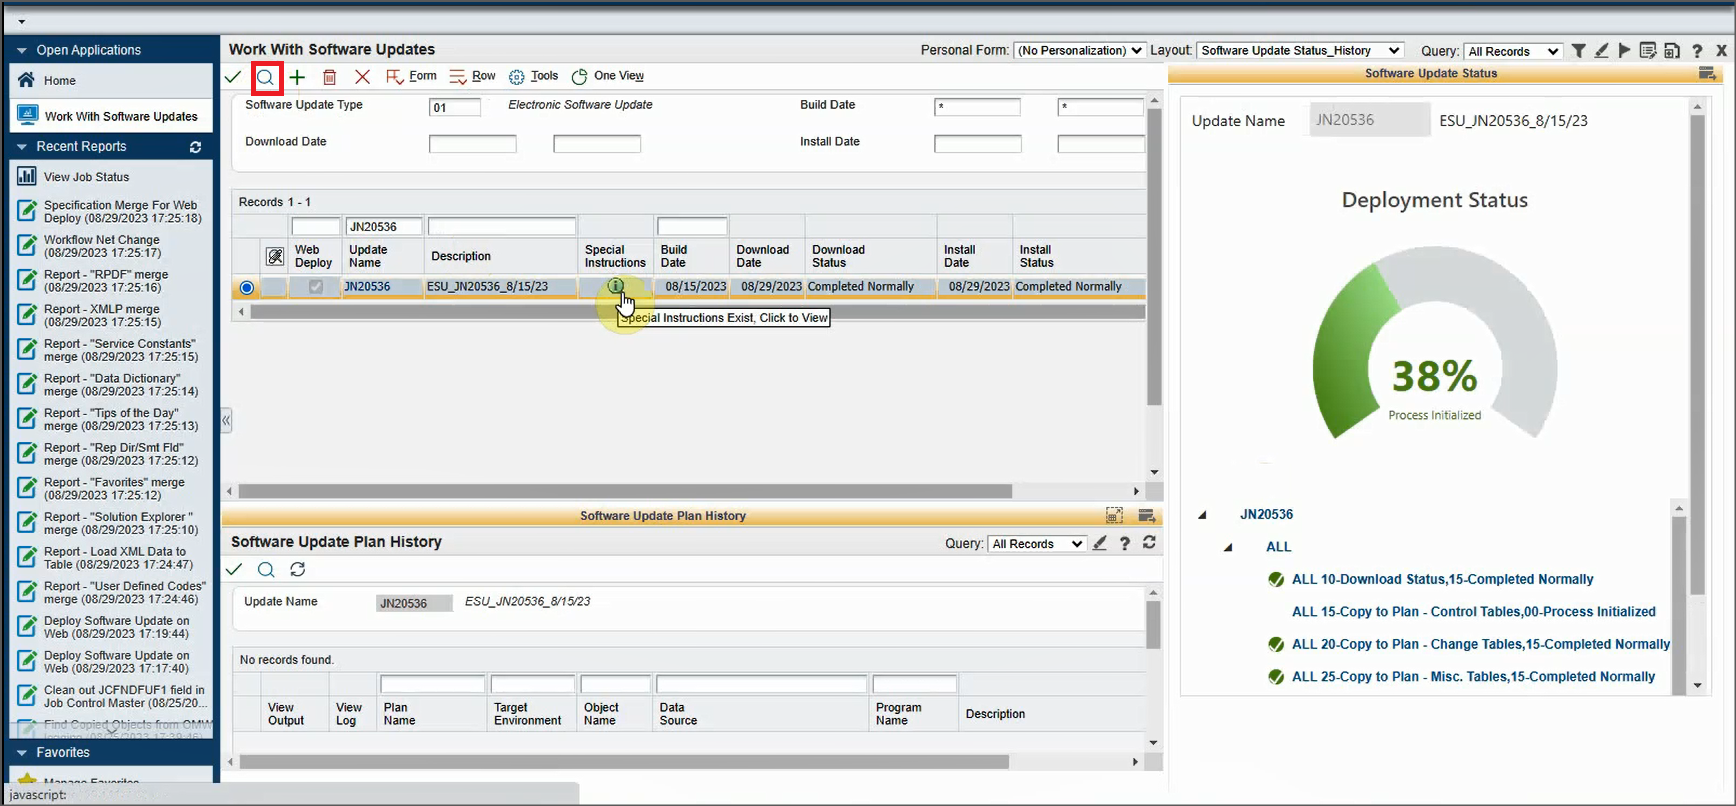The height and width of the screenshot is (806, 1736).
Task: Click the View Job Status chart icon
Action: pyautogui.click(x=27, y=176)
